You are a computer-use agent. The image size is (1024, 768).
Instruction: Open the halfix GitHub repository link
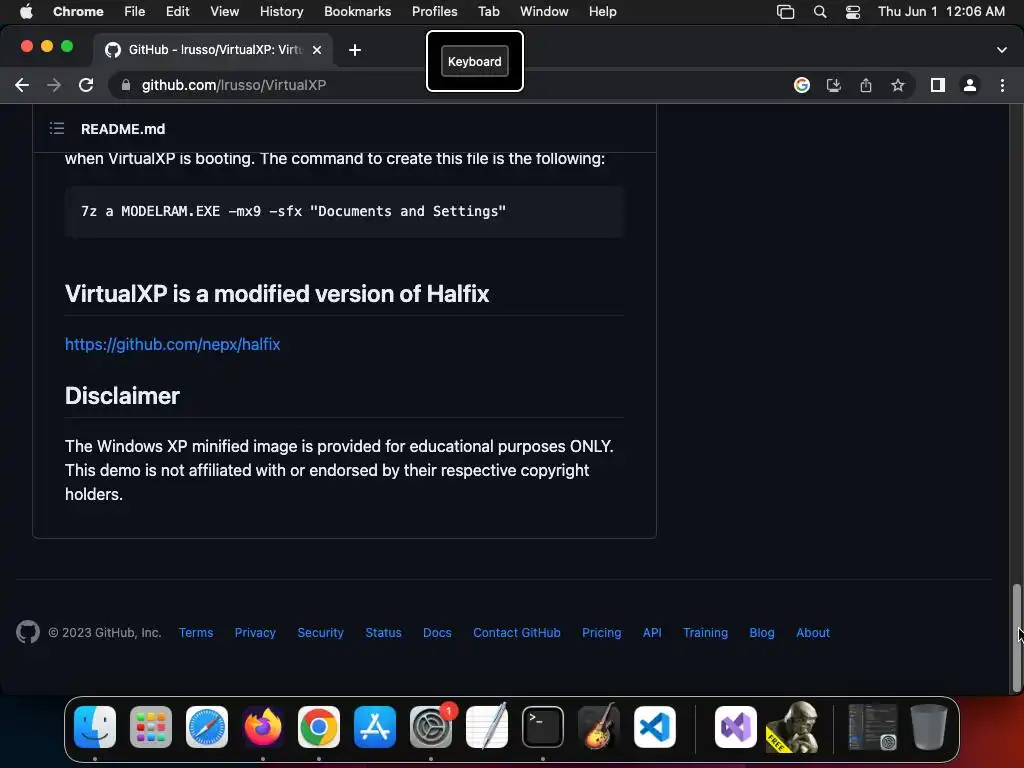(x=172, y=344)
